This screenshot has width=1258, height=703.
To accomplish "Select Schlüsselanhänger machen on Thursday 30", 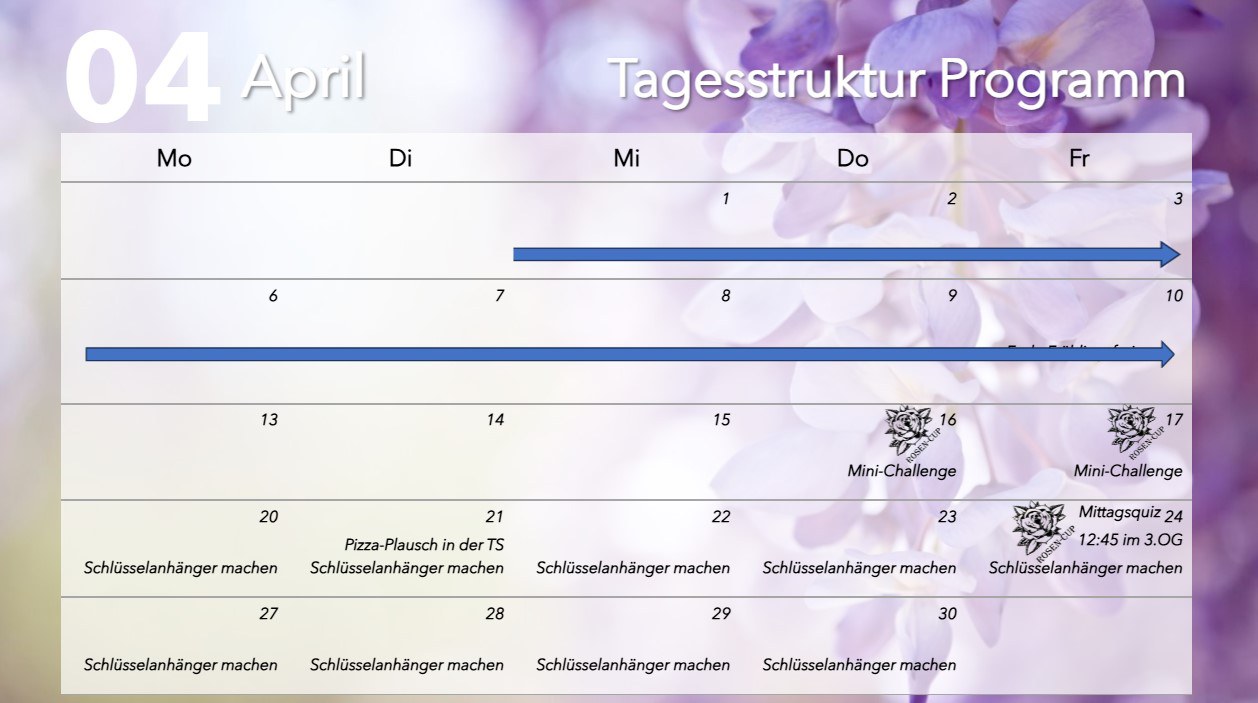I will (x=859, y=665).
